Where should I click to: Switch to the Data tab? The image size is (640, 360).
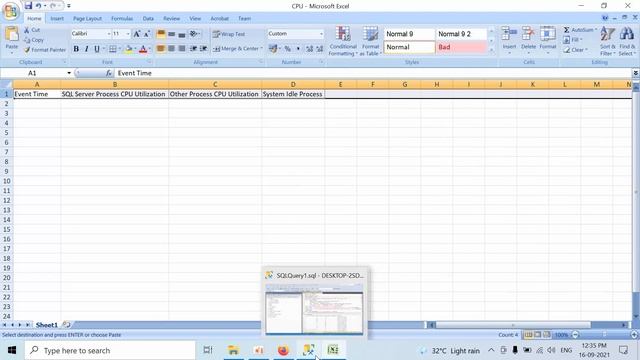148,18
